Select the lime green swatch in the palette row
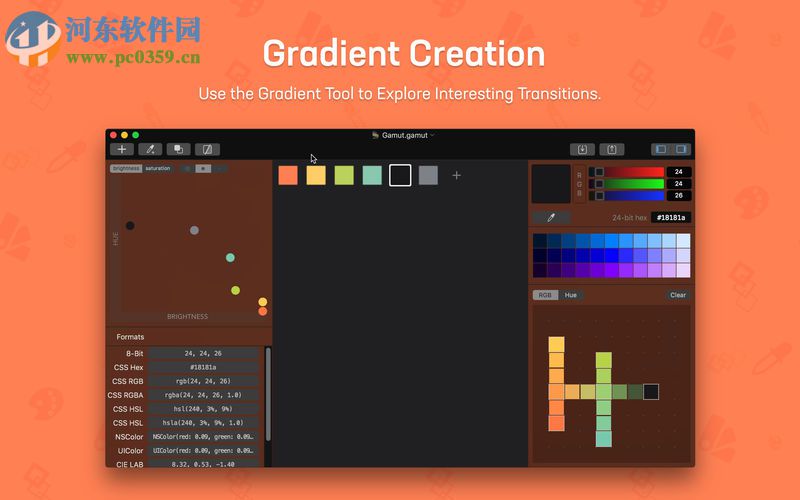Viewport: 800px width, 500px height. (x=344, y=176)
